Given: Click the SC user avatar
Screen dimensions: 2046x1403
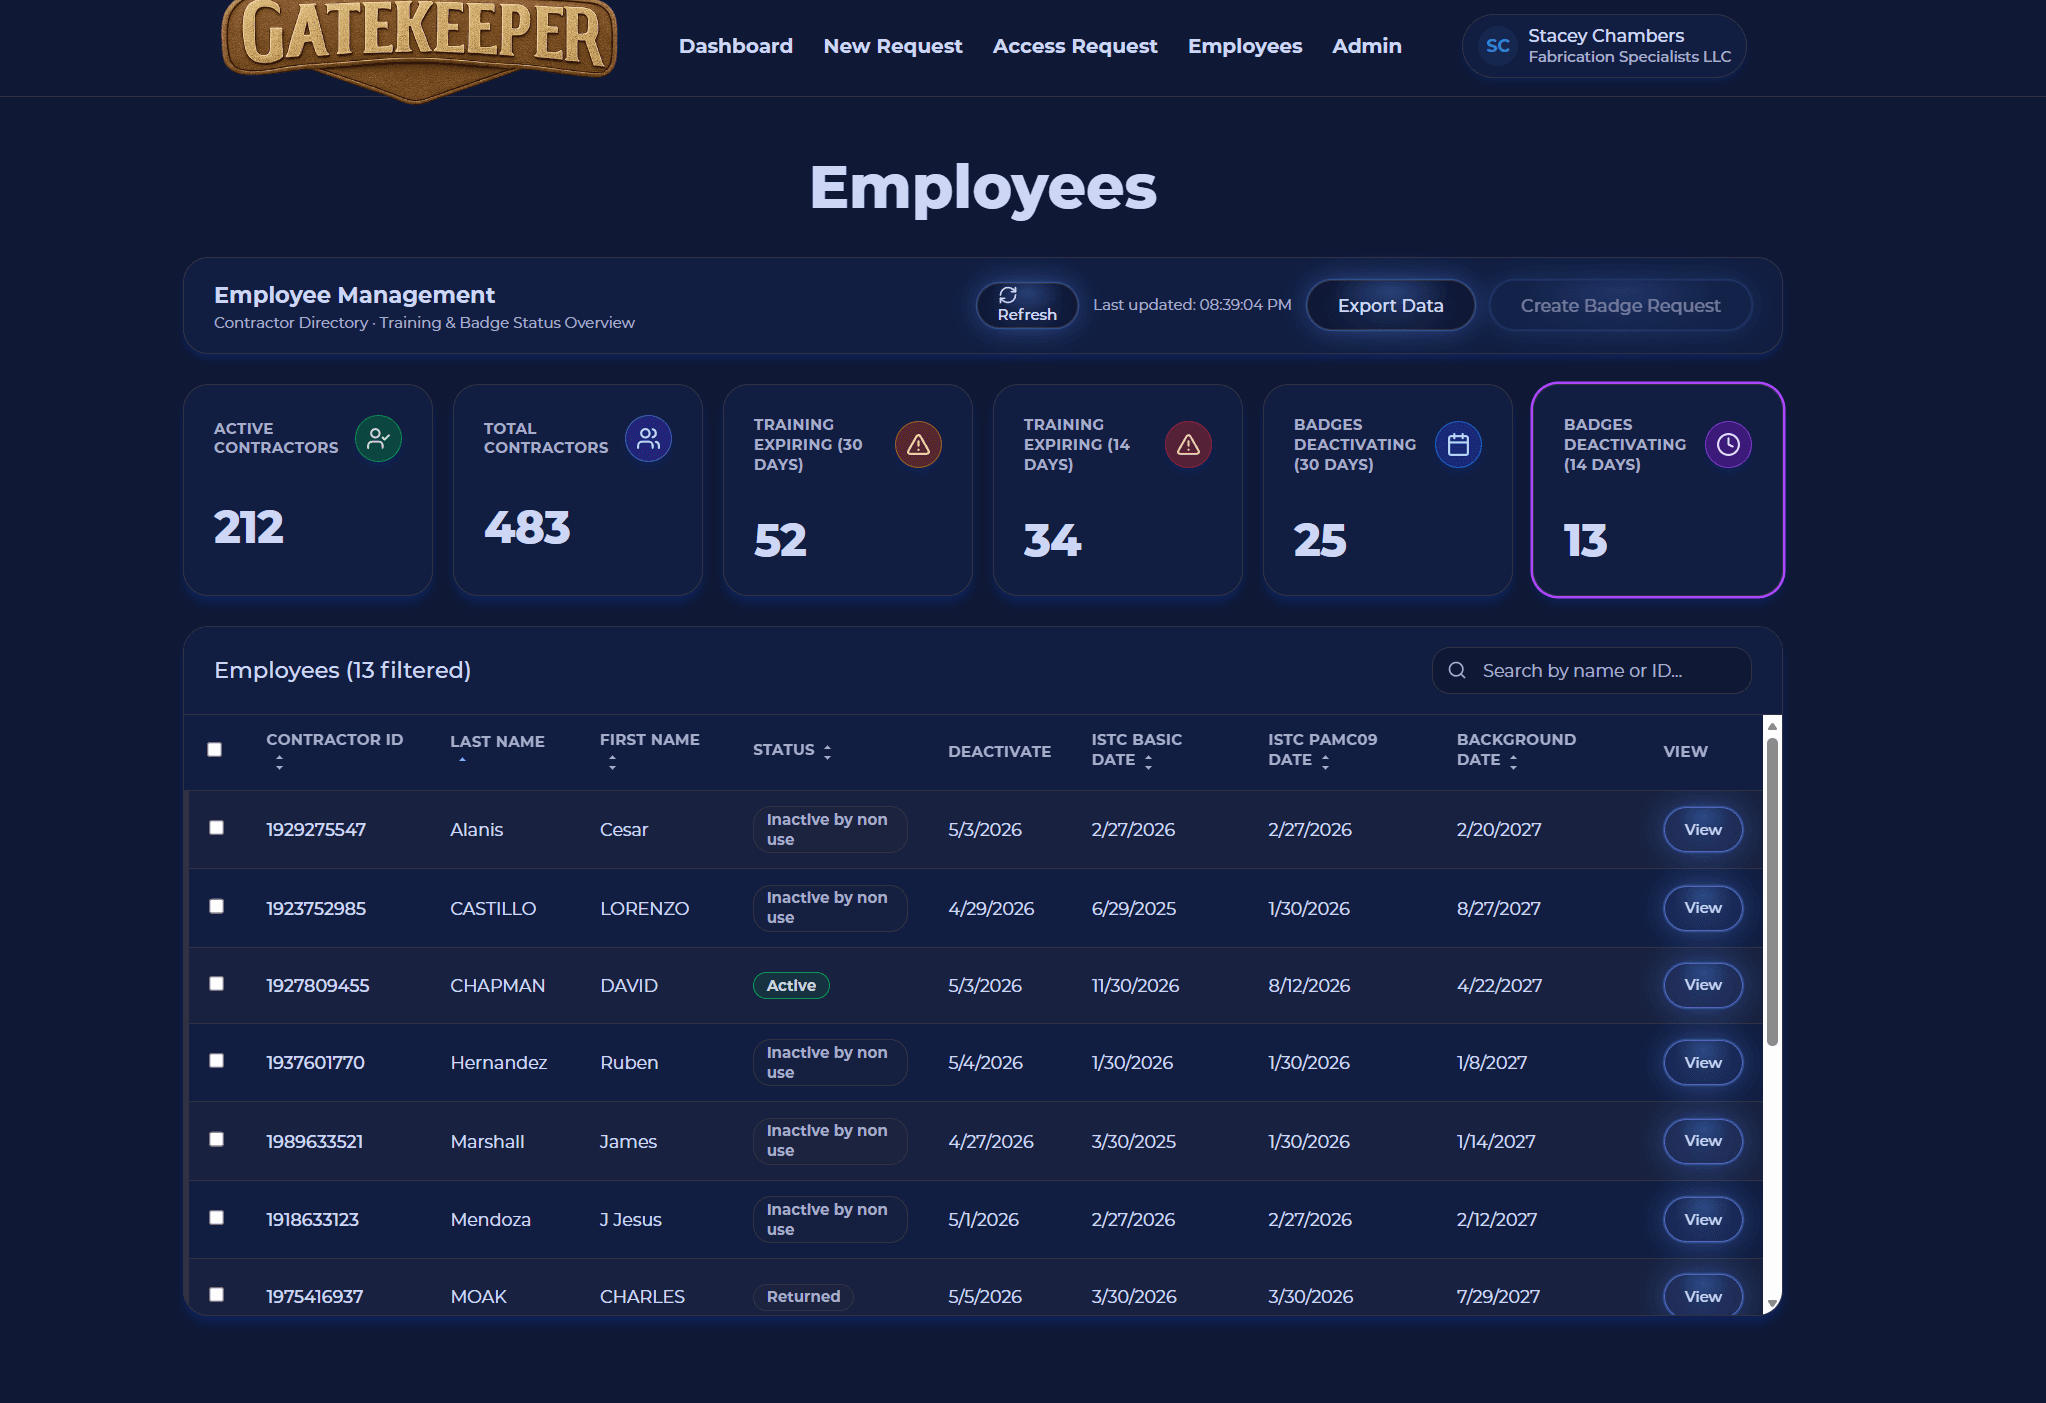Looking at the screenshot, I should click(x=1497, y=46).
